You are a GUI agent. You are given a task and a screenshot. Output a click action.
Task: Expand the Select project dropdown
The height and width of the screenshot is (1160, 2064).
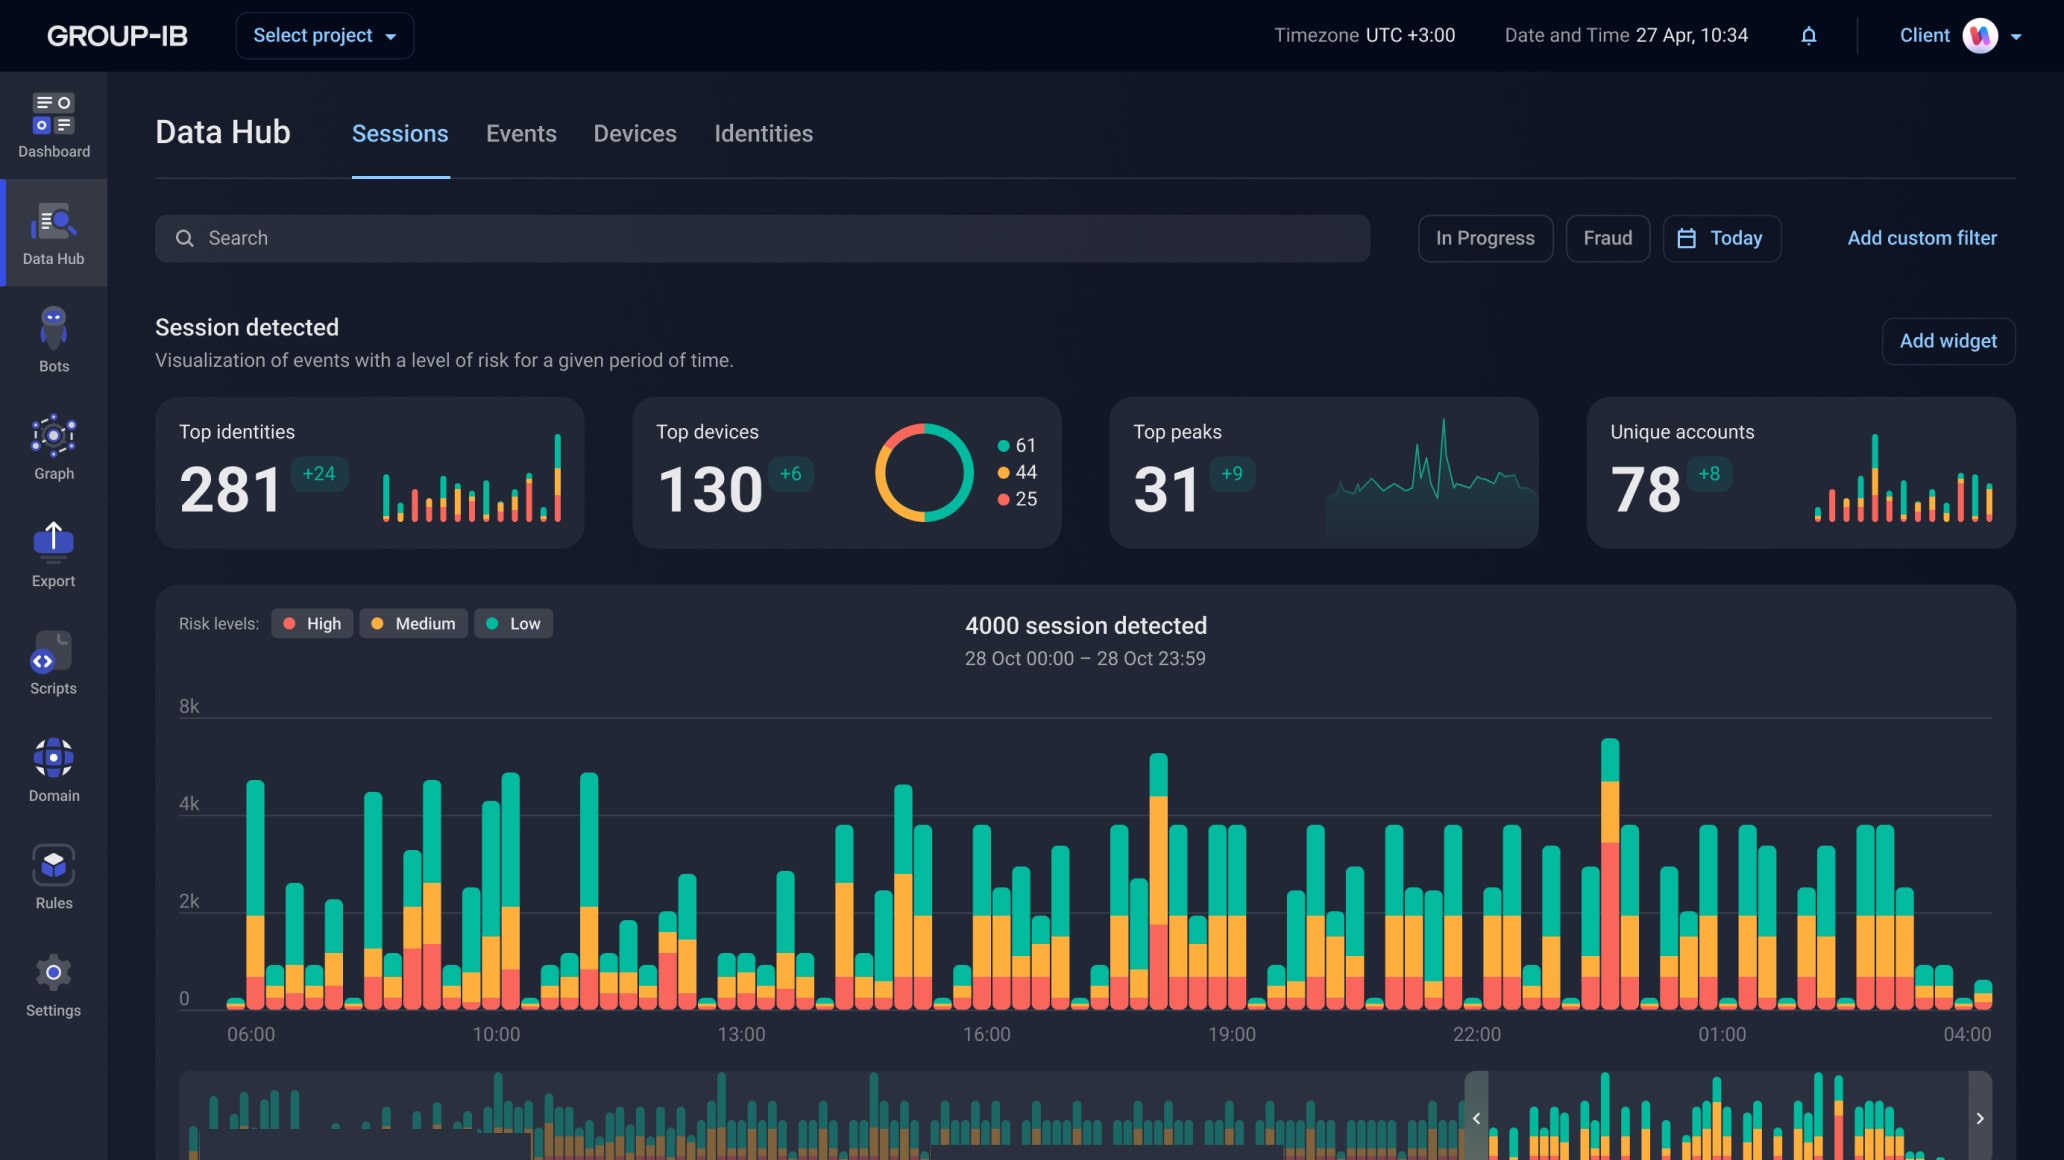(x=324, y=36)
